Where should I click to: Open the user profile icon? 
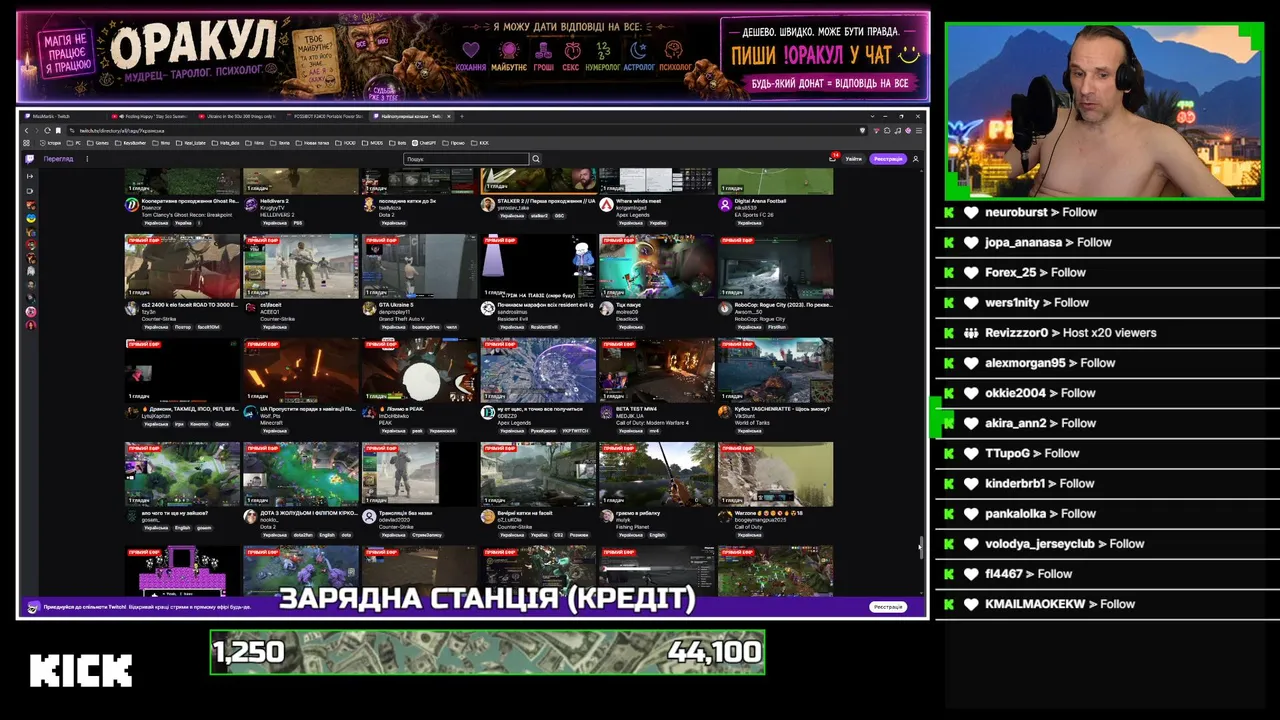pyautogui.click(x=915, y=159)
